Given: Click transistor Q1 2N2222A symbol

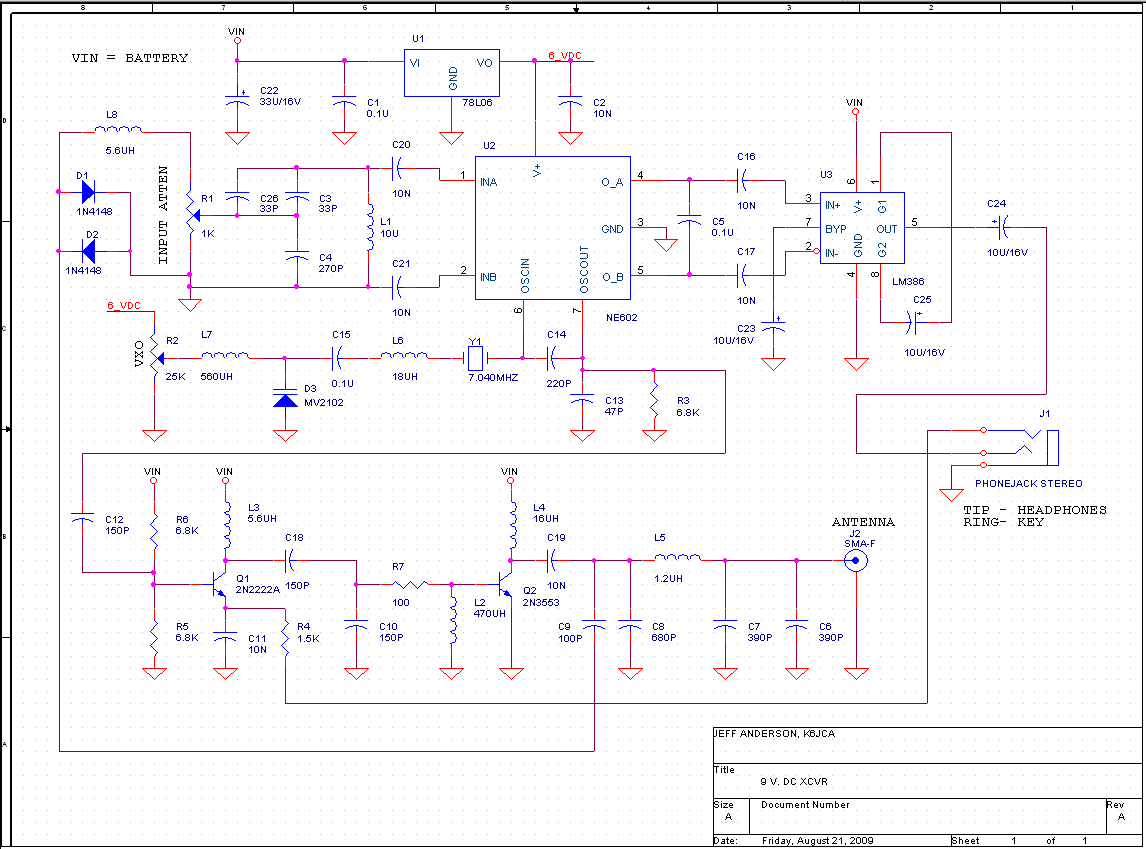Looking at the screenshot, I should click(219, 585).
